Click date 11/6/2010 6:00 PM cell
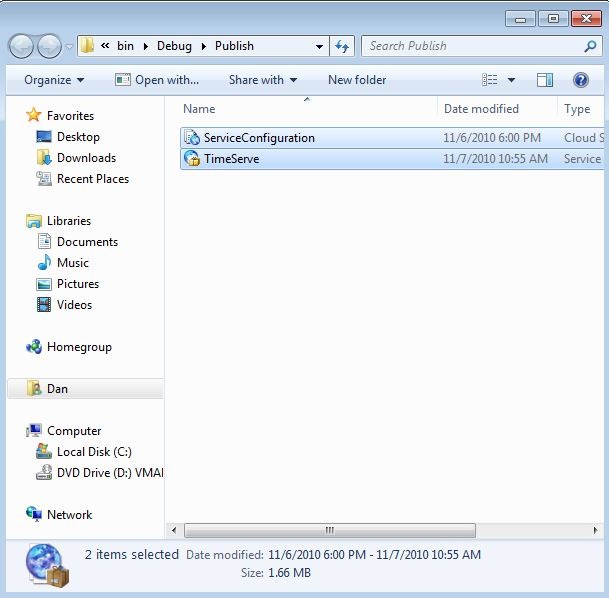Image resolution: width=609 pixels, height=598 pixels. 492,138
